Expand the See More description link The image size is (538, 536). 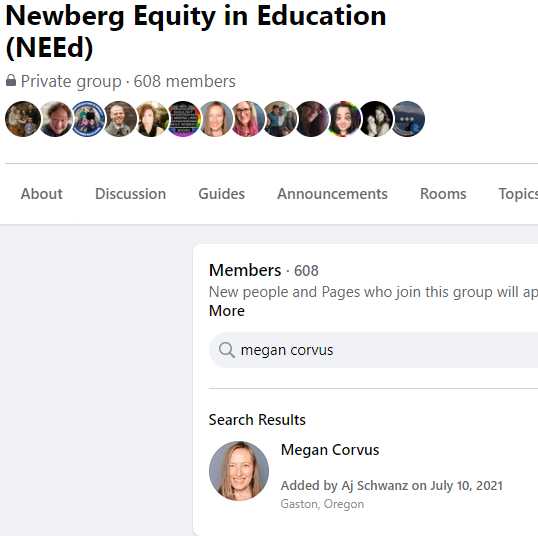click(227, 311)
